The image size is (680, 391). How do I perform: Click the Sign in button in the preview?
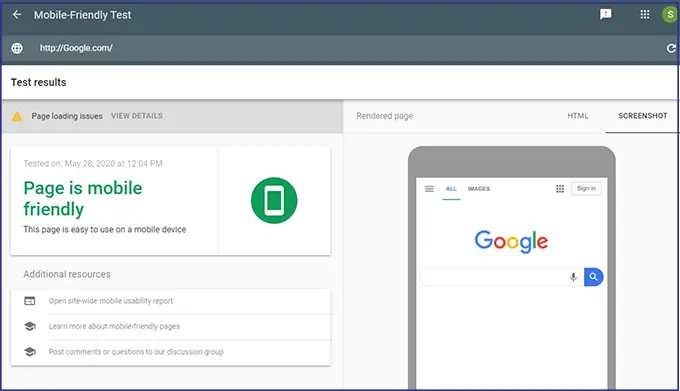click(586, 188)
